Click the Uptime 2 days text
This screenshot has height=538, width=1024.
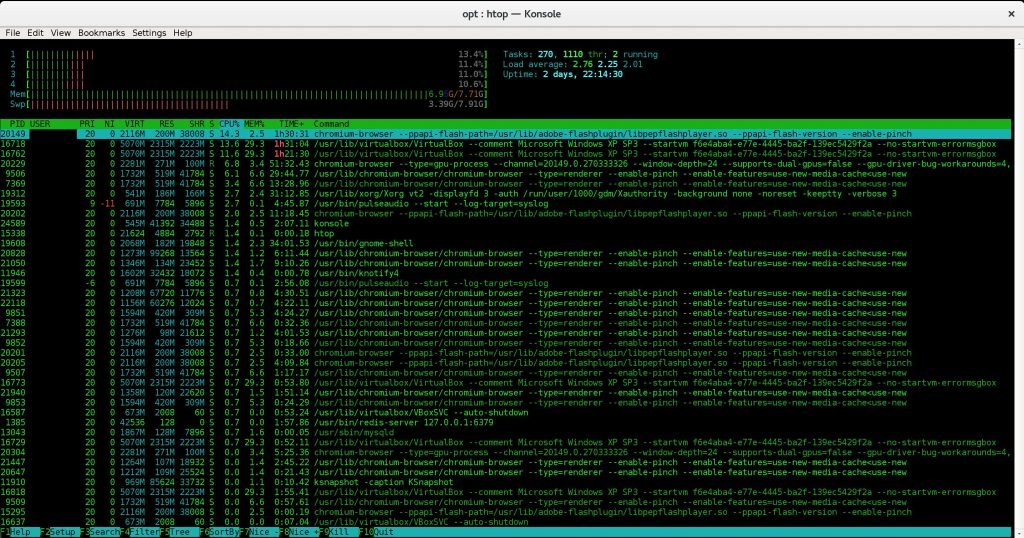point(562,74)
